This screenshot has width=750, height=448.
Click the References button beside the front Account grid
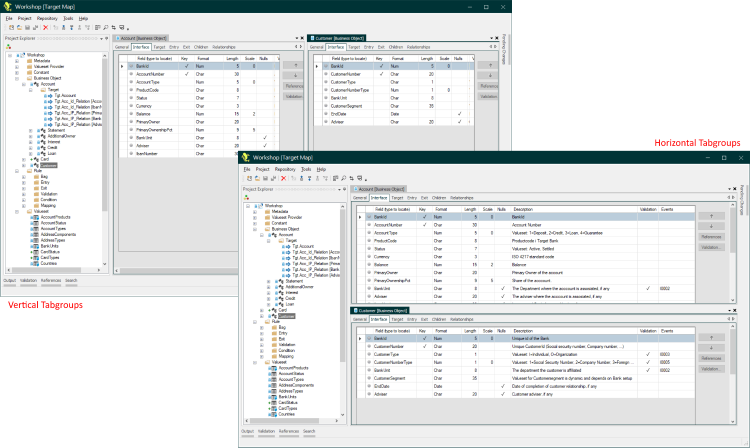click(711, 236)
